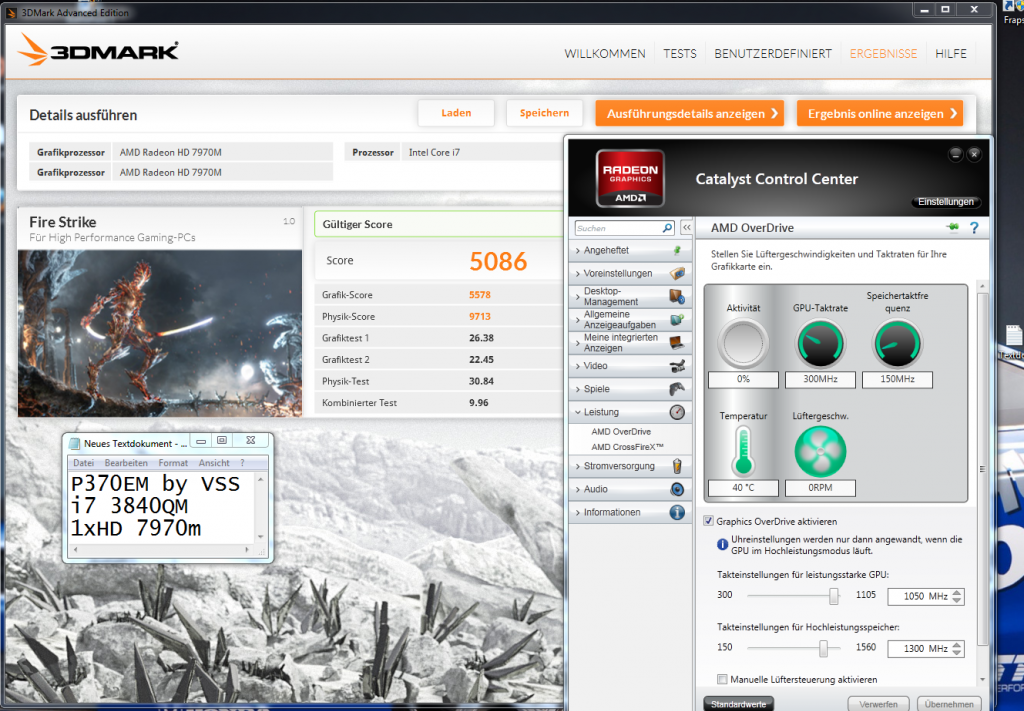
Task: Open the Notepad Bearbeiten menu
Action: point(126,462)
